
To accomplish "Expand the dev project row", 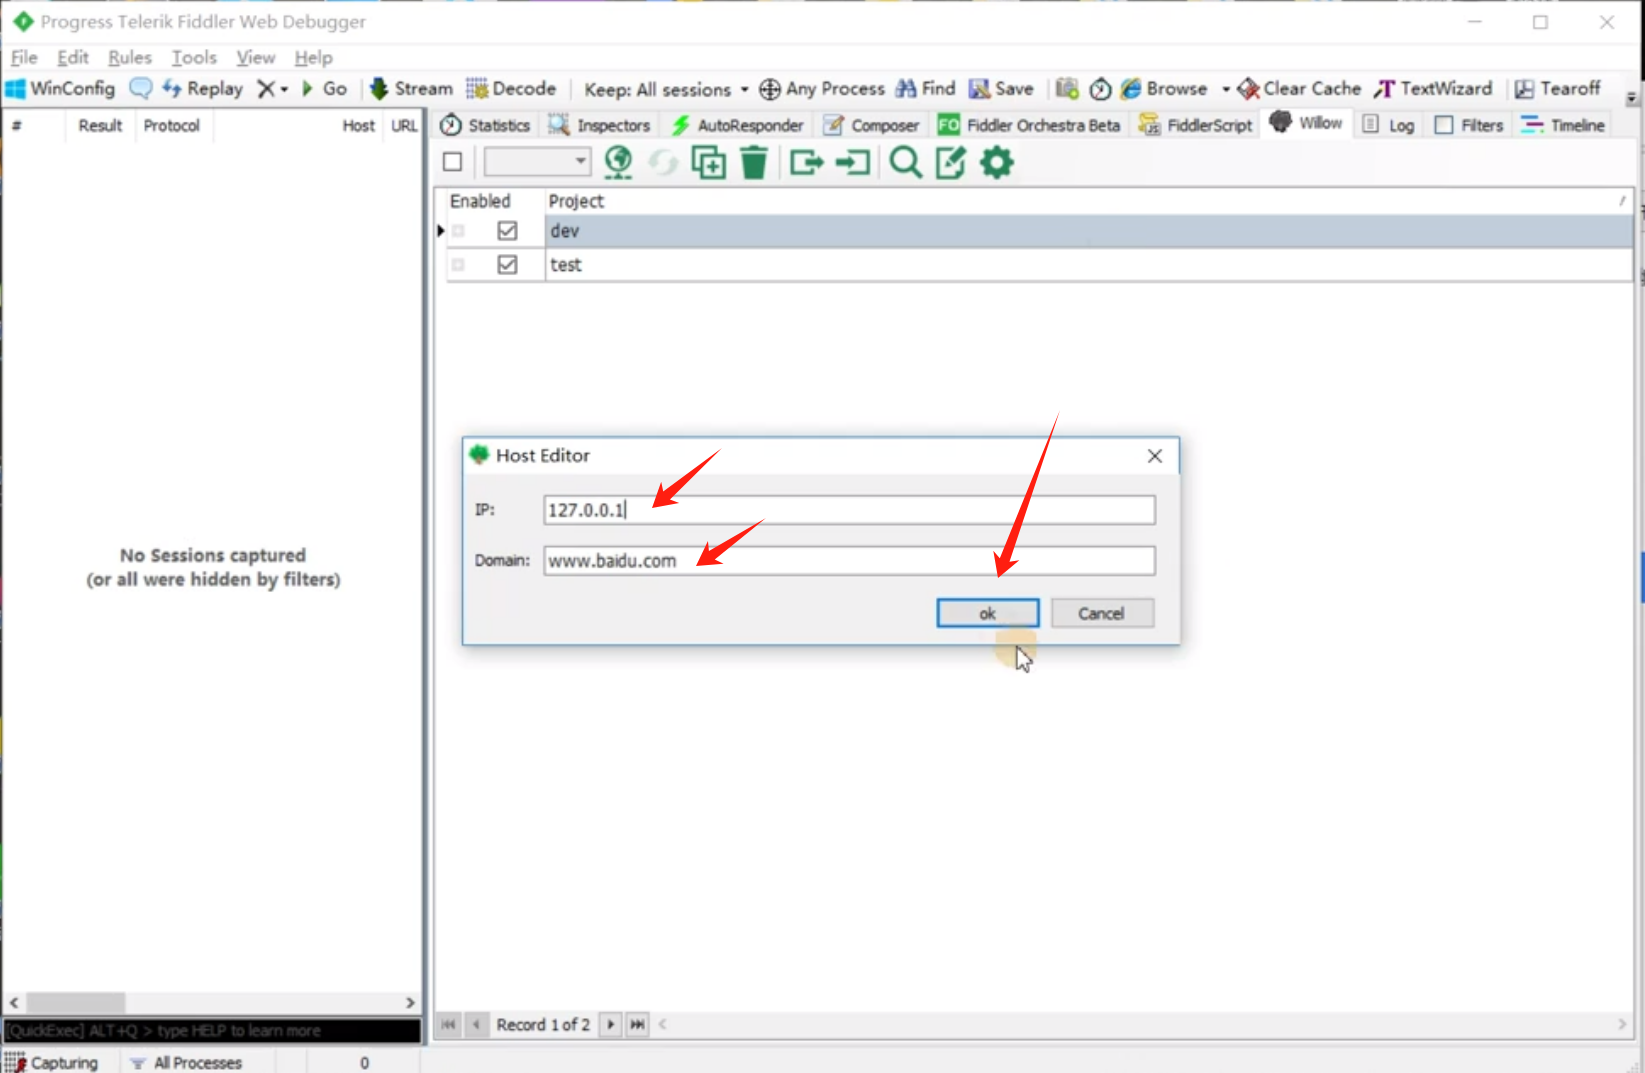I will (458, 231).
